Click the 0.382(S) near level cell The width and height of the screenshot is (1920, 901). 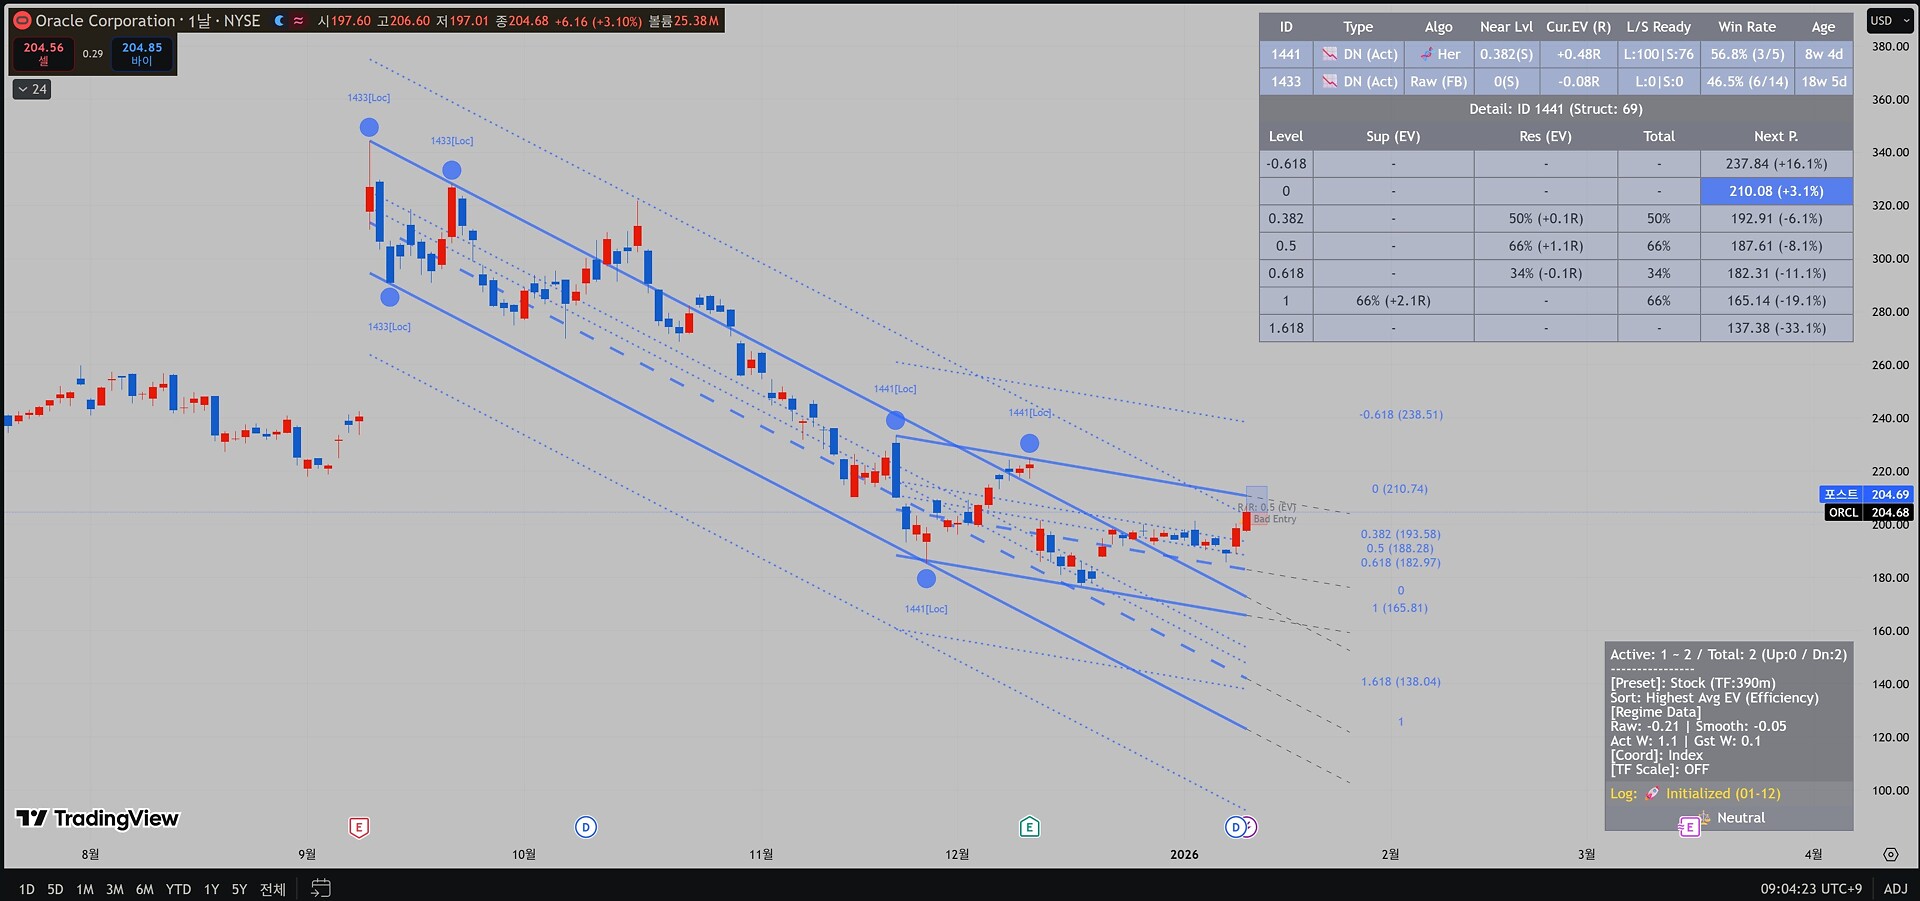[1506, 54]
